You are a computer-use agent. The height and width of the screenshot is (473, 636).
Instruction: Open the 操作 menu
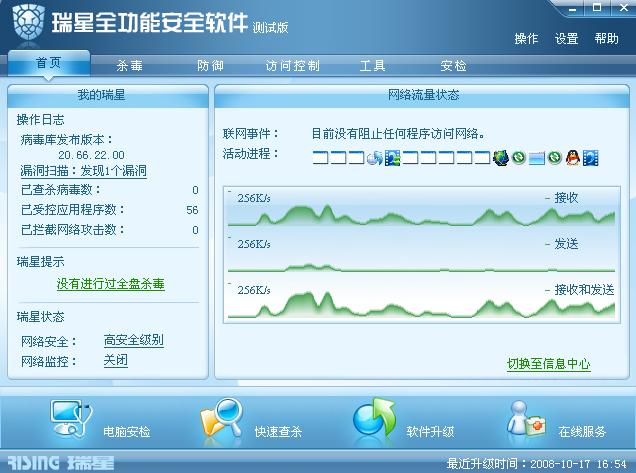(x=526, y=39)
